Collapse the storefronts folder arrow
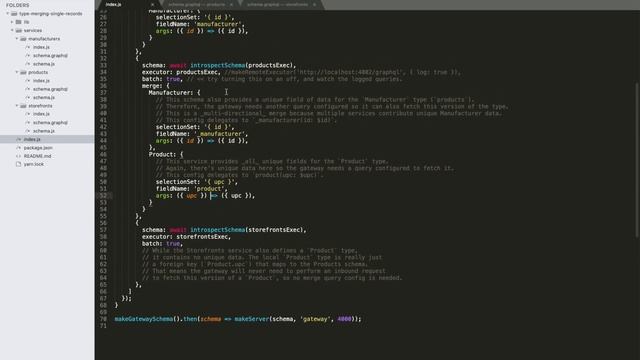This screenshot has height=360, width=640. tap(17, 106)
